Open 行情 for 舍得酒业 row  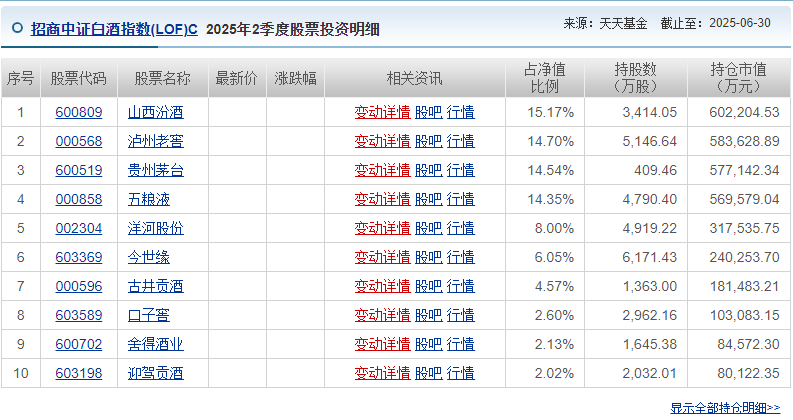pyautogui.click(x=461, y=344)
